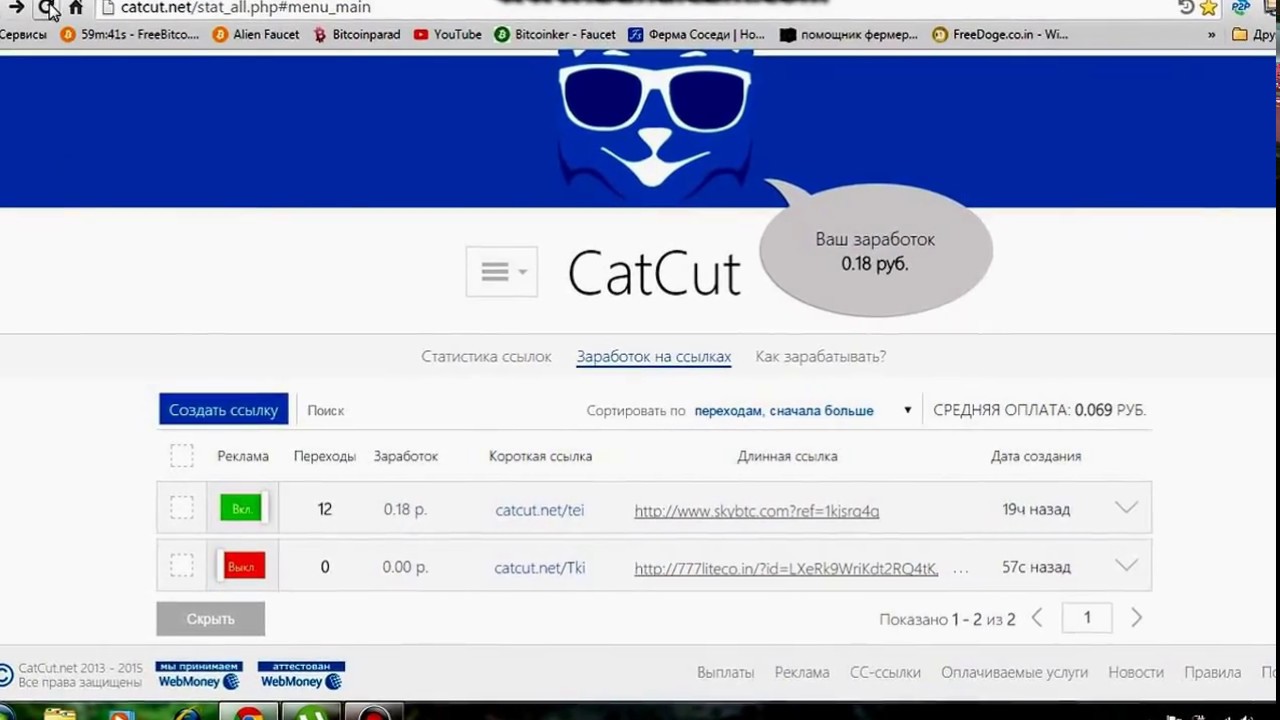Image resolution: width=1280 pixels, height=720 pixels.
Task: Toggle the green Вкл. ad switch
Action: click(x=243, y=509)
